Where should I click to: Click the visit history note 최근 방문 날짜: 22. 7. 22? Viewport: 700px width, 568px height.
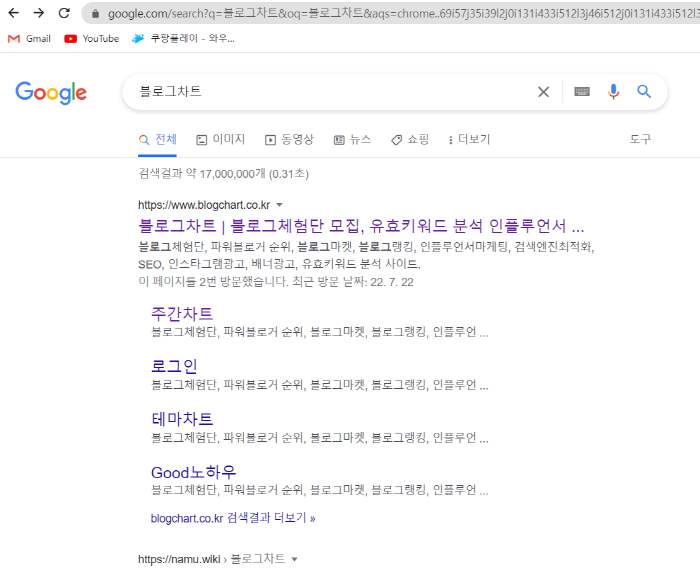[353, 282]
